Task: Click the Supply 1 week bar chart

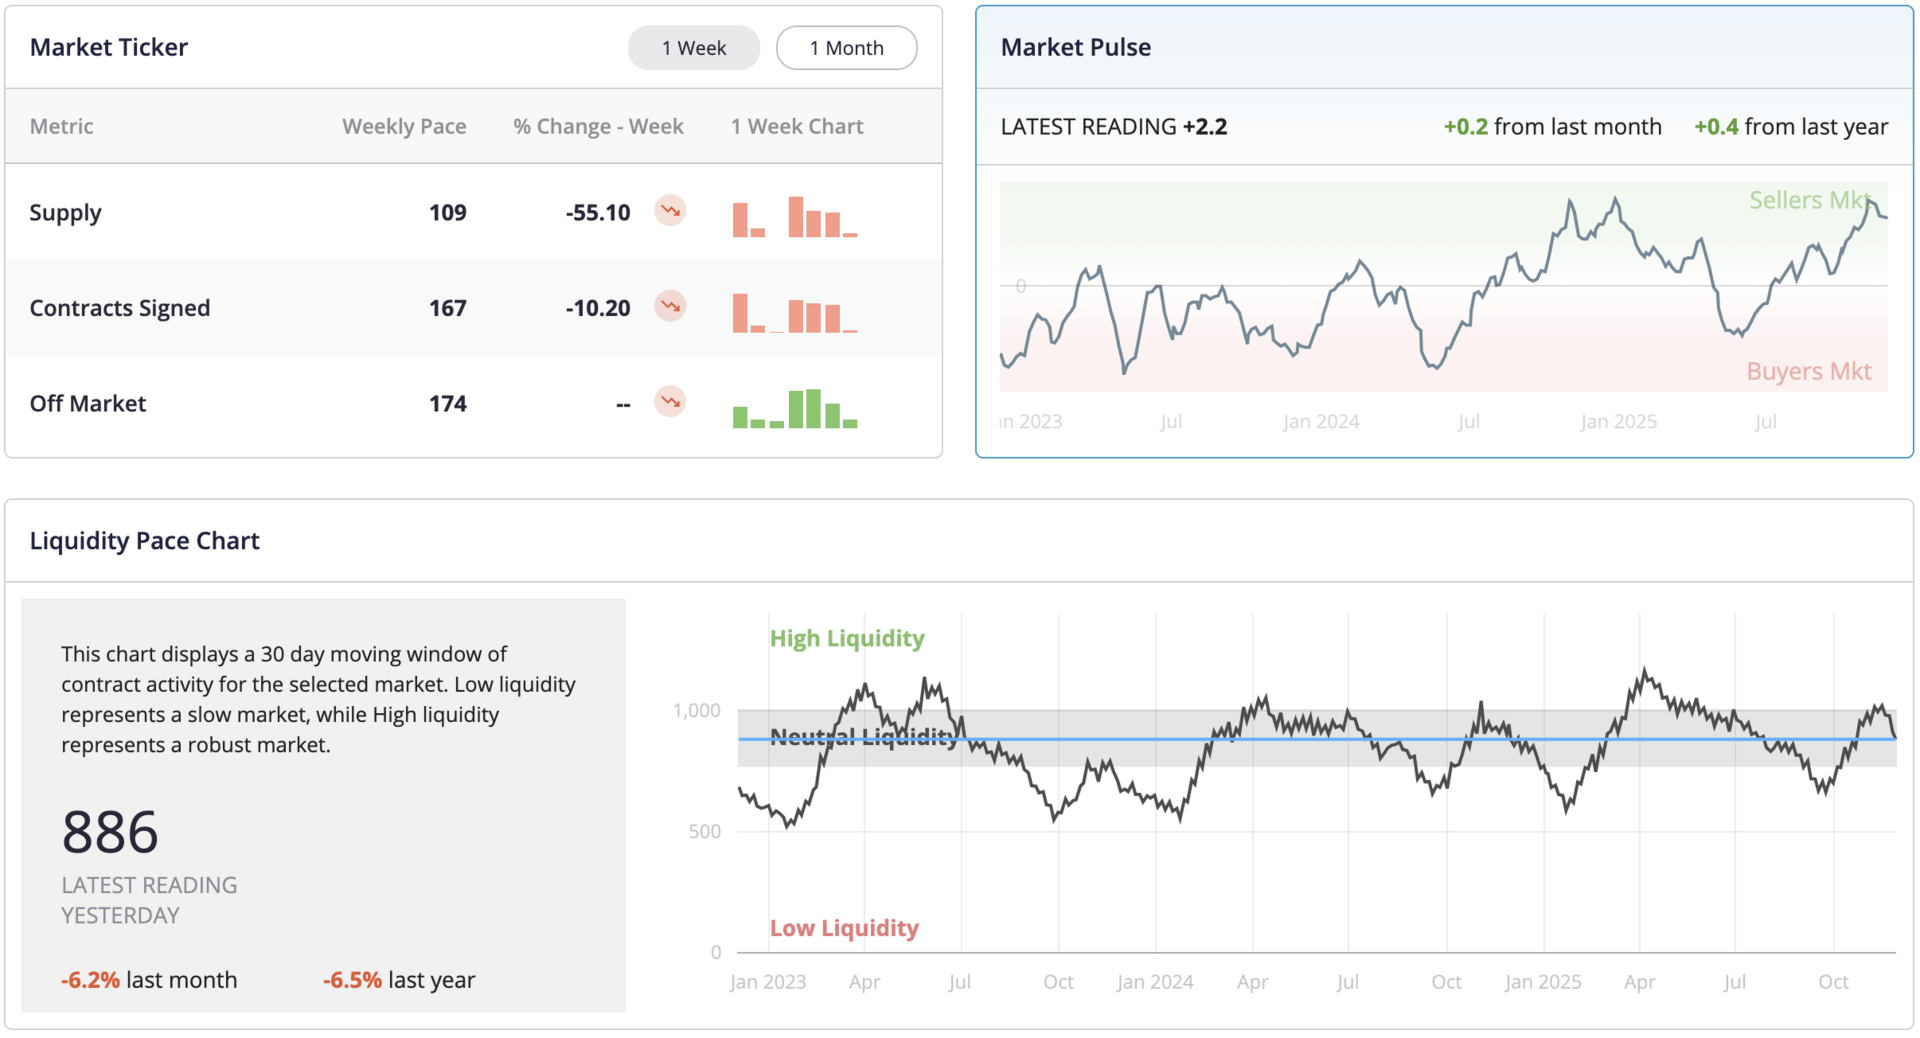Action: (x=795, y=216)
